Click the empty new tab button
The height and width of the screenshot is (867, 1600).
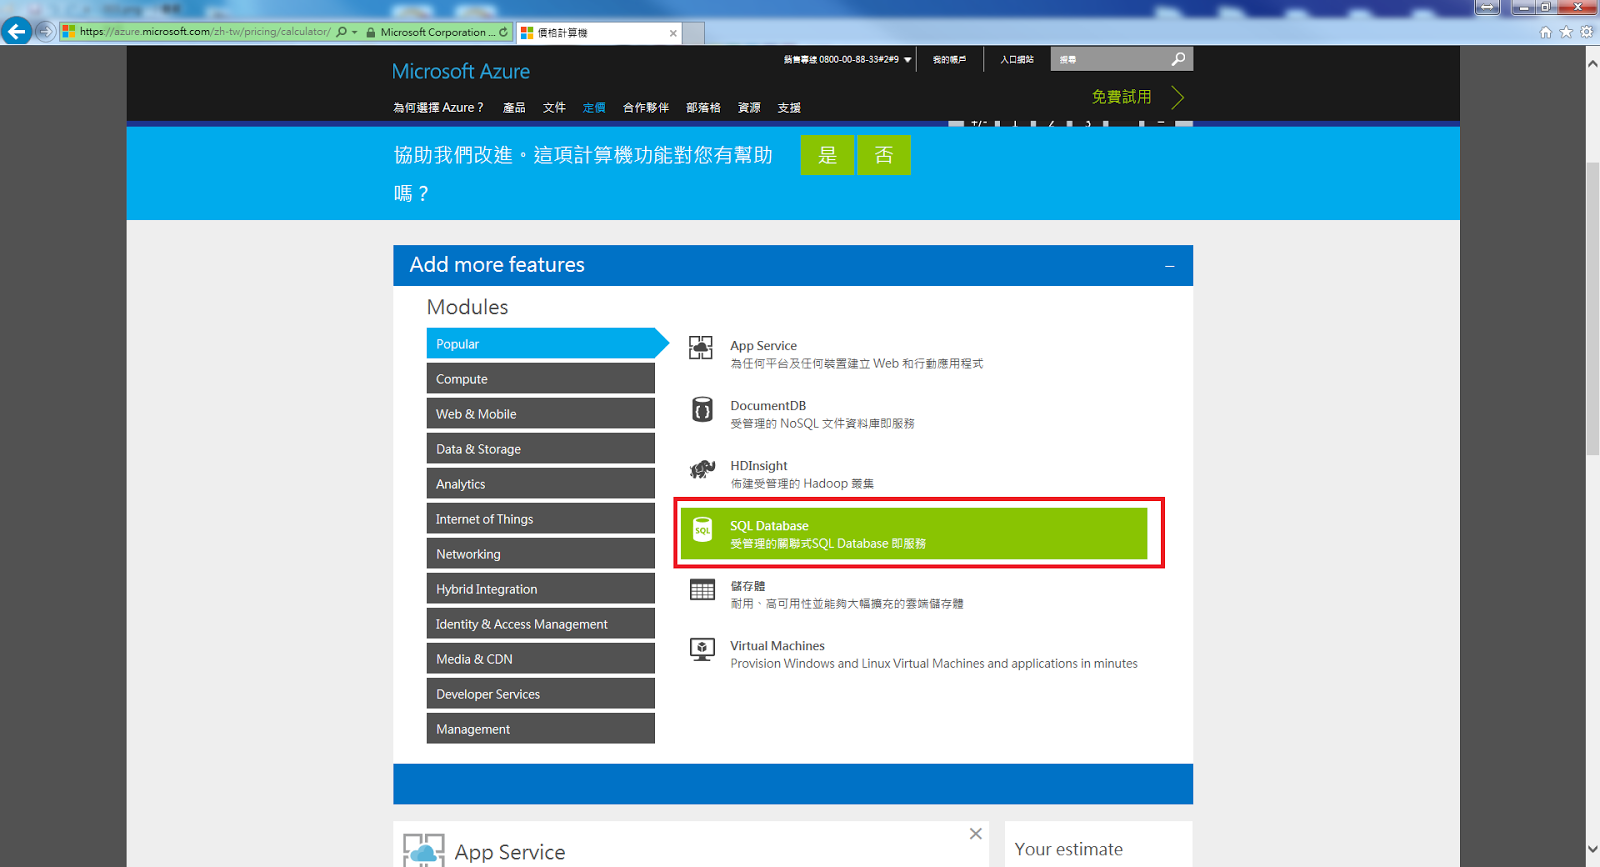(694, 33)
